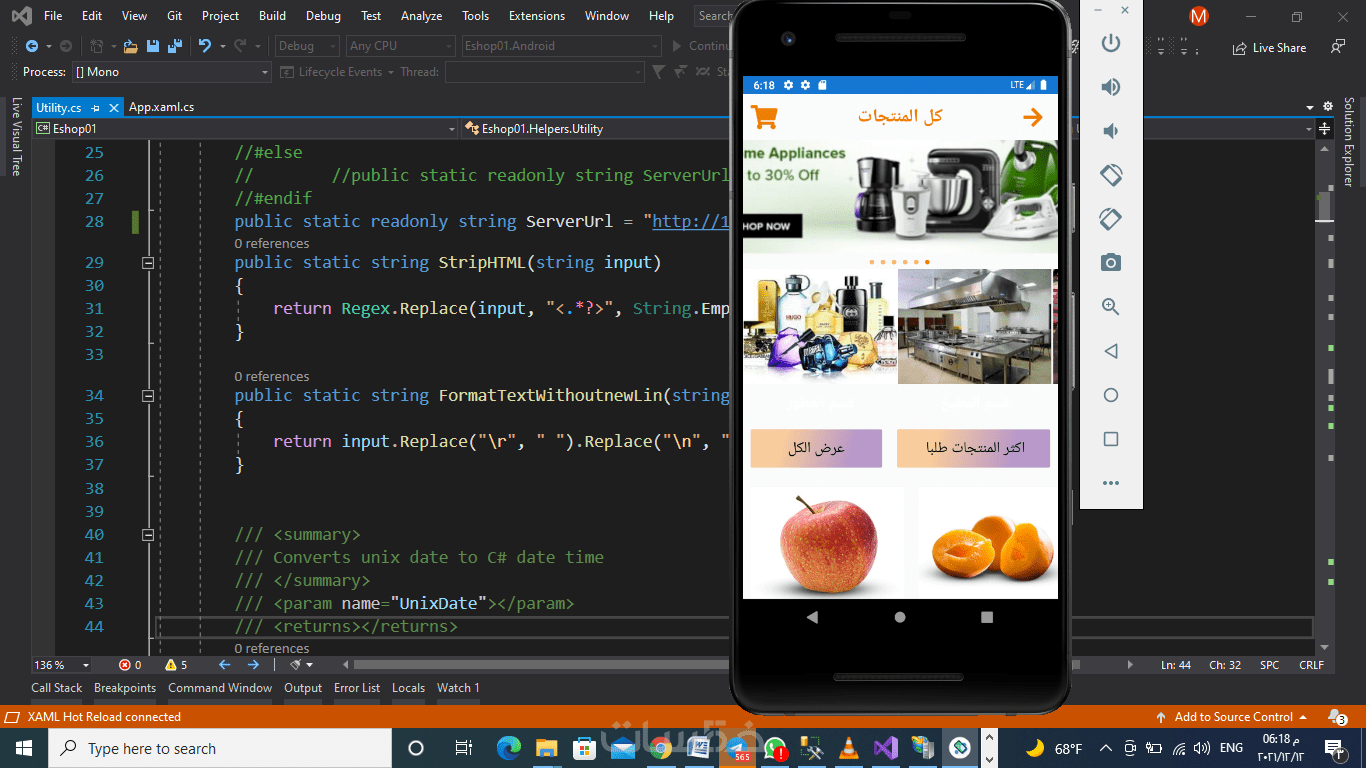
Task: Click Add to Source Control
Action: 1231,717
